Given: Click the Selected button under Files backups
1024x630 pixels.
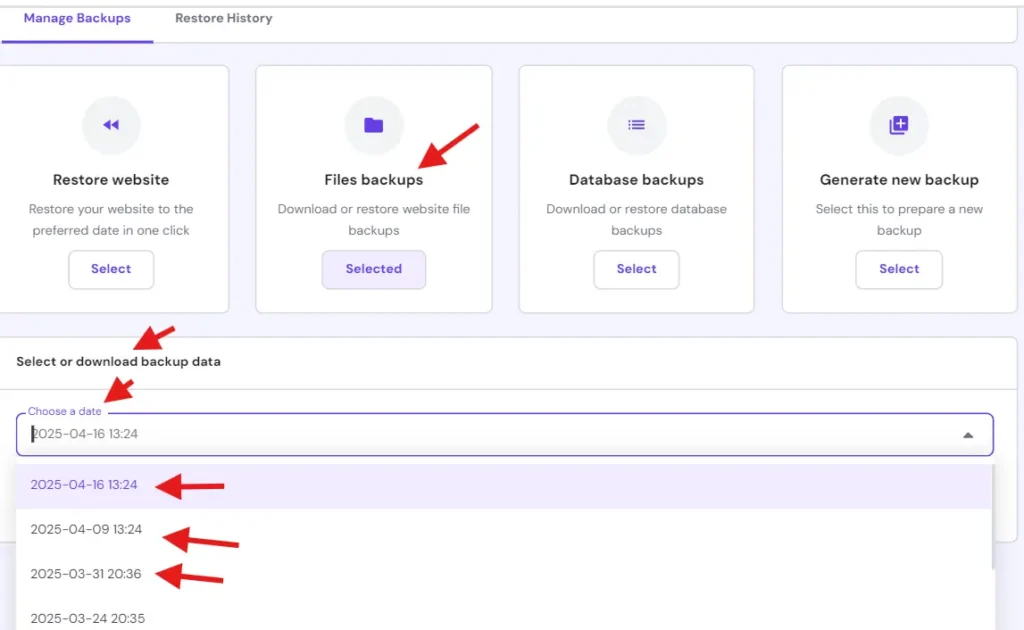Looking at the screenshot, I should tap(374, 269).
